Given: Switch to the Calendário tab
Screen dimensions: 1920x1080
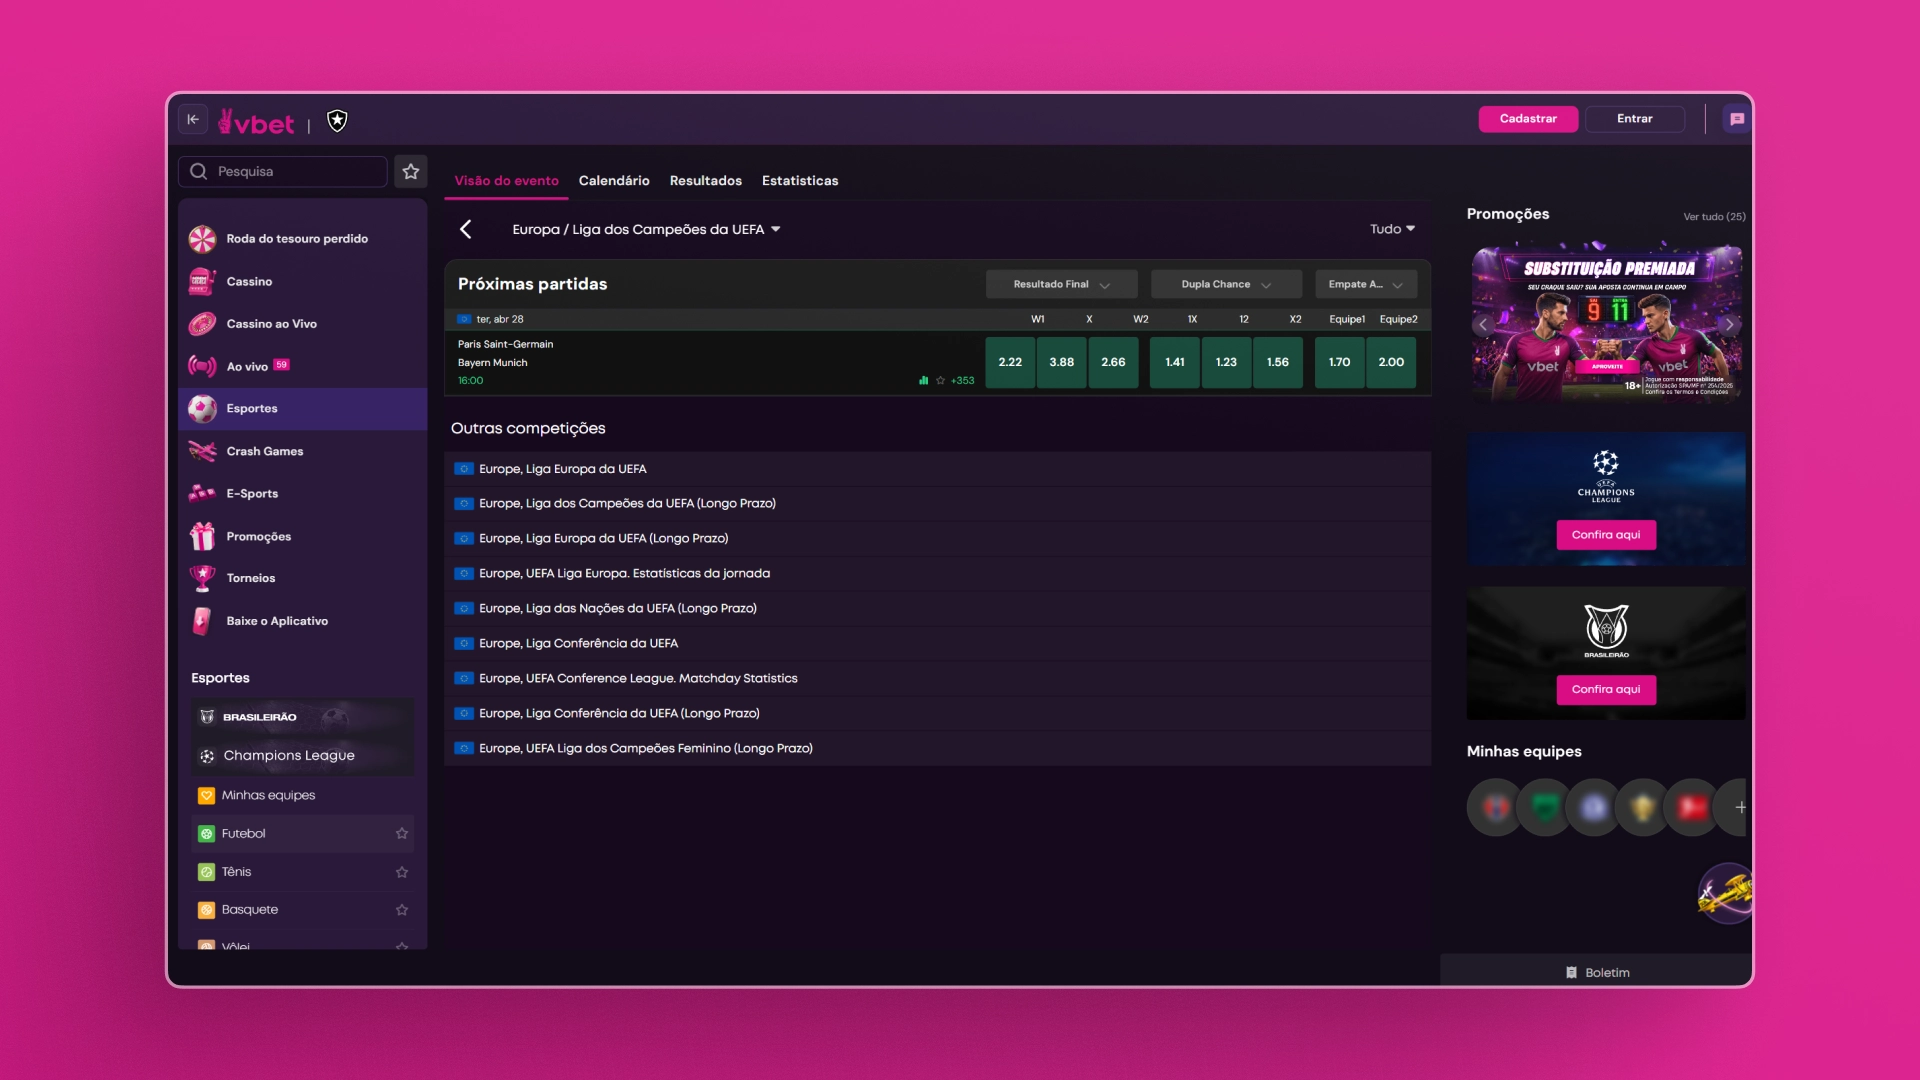Looking at the screenshot, I should coord(614,181).
